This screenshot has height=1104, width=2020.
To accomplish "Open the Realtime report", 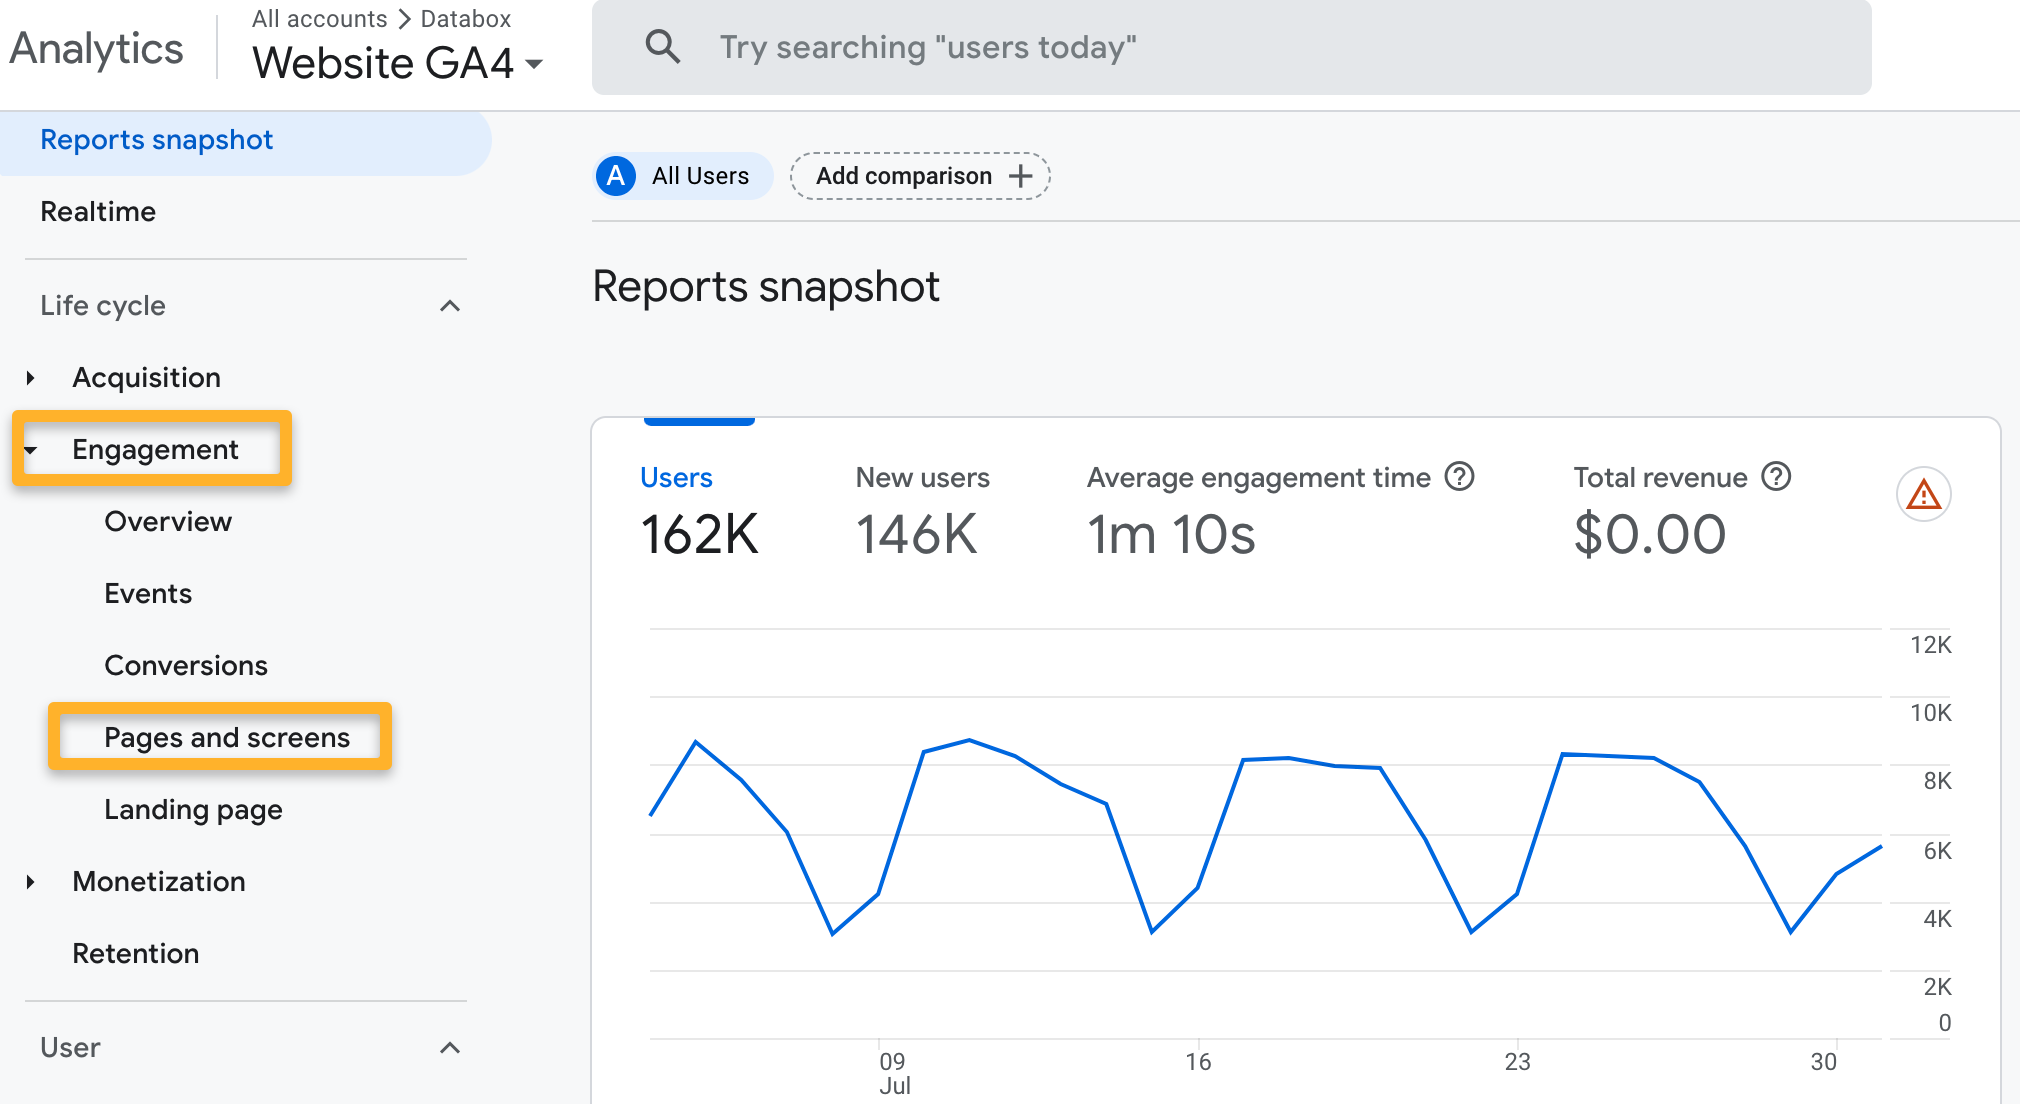I will pos(98,211).
